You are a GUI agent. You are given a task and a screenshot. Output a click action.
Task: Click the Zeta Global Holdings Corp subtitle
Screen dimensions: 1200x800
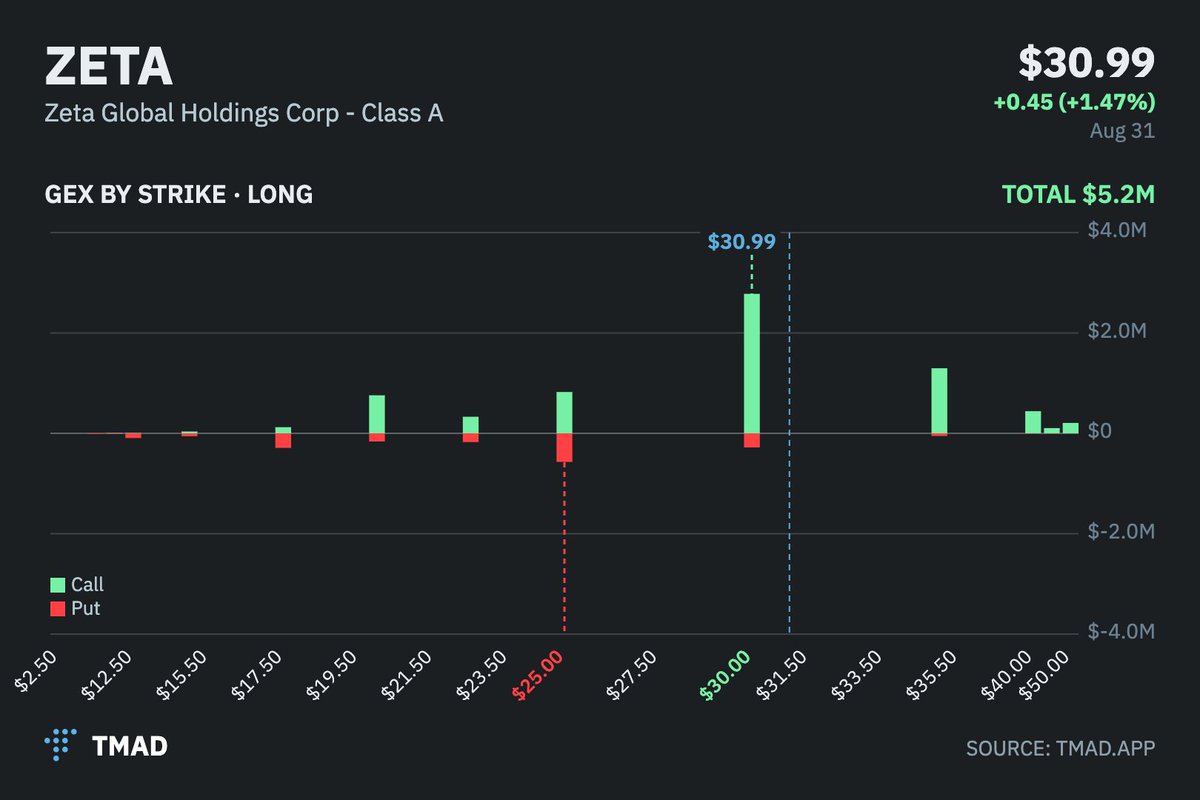click(x=244, y=113)
